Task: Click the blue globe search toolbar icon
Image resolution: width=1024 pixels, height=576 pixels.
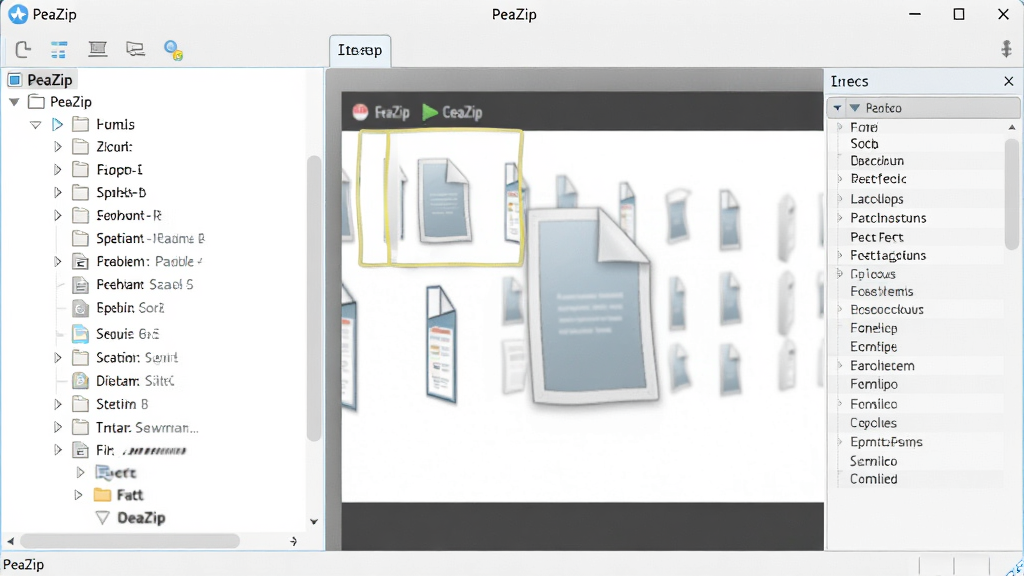Action: 173,50
